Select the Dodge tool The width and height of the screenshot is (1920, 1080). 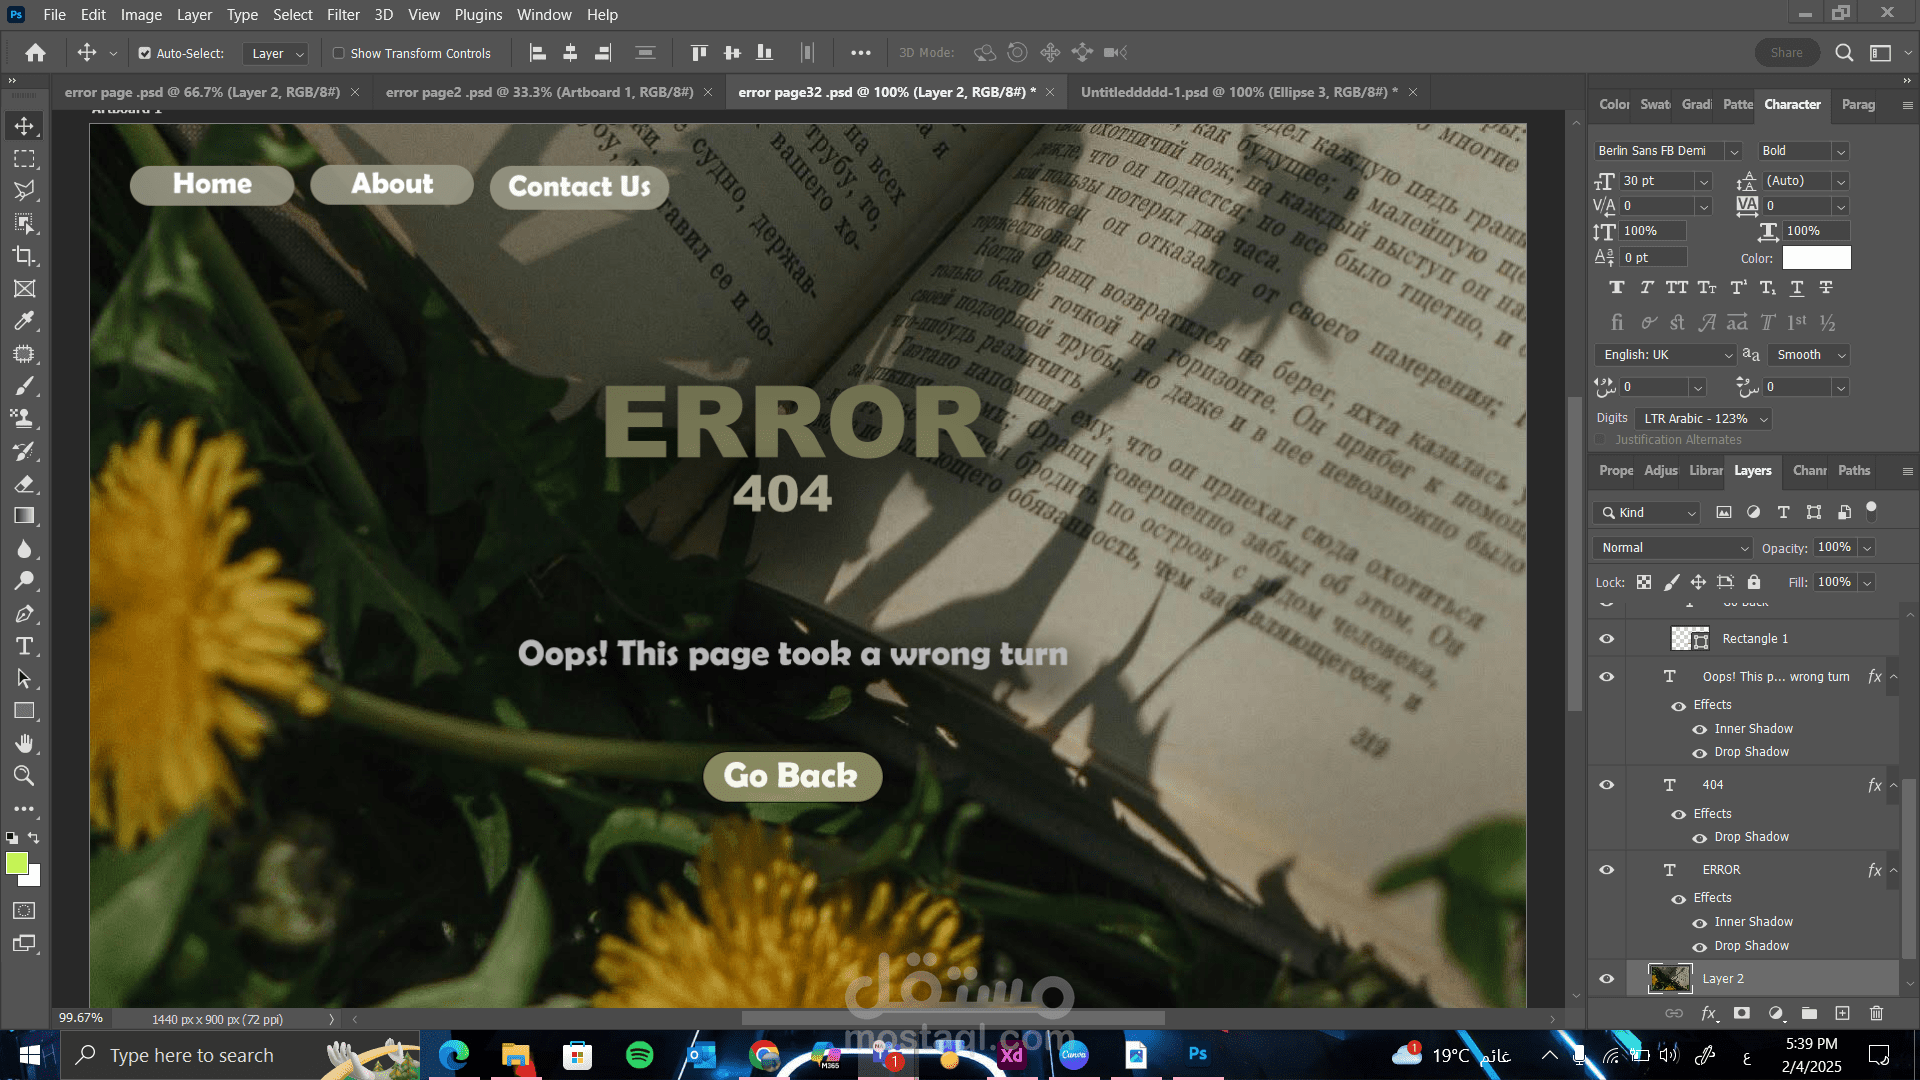pos(25,581)
